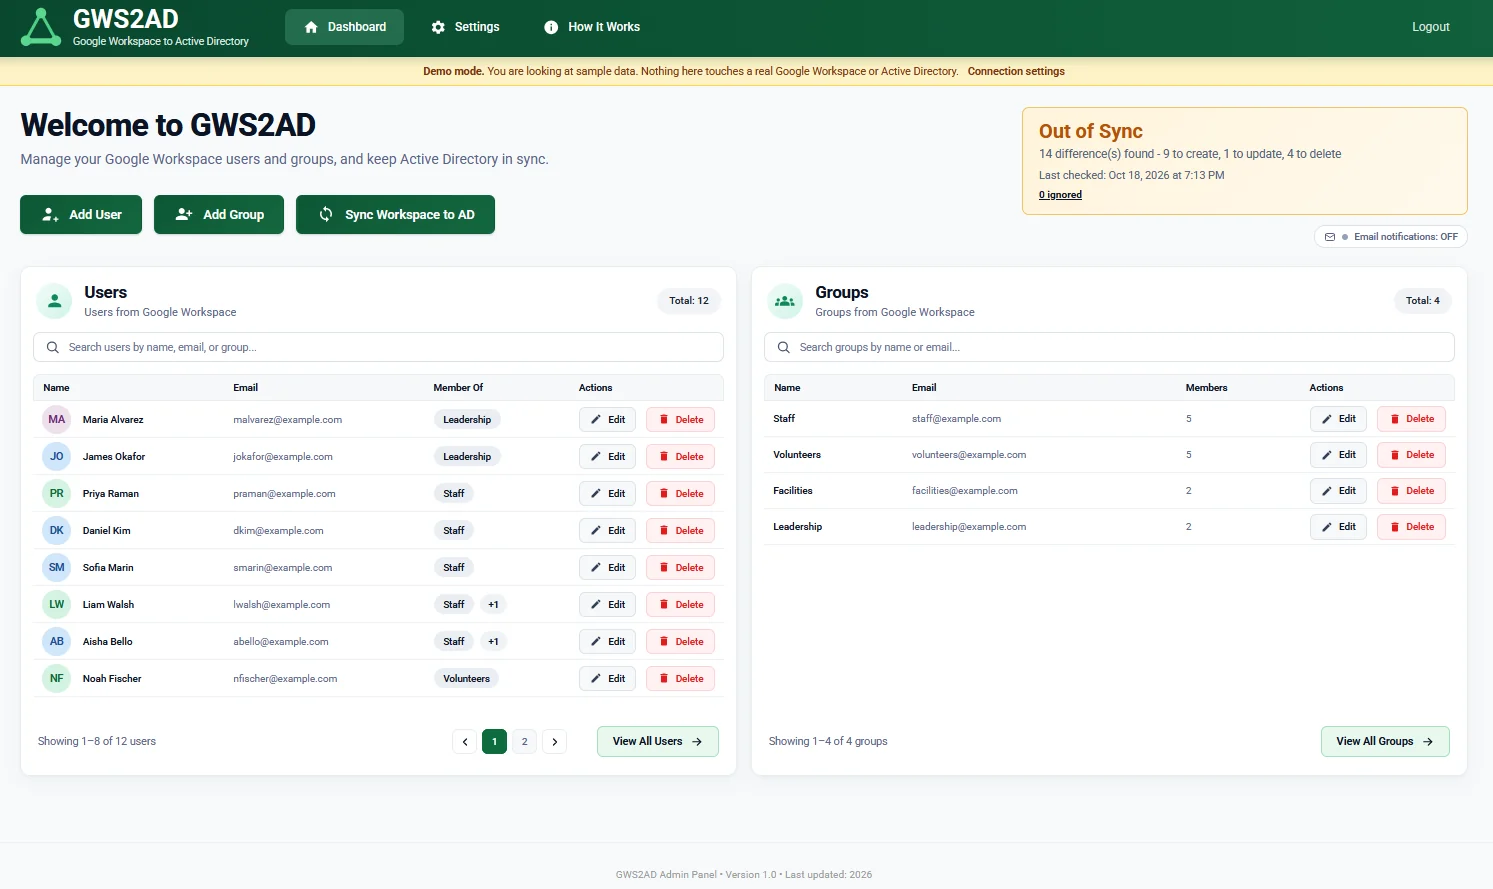This screenshot has width=1493, height=889.
Task: Edit the Staff group
Action: 1338,419
